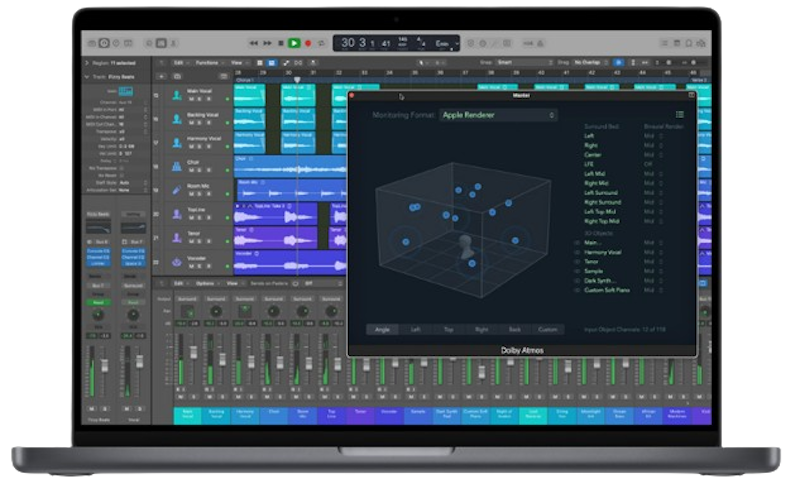This screenshot has width=800, height=498.
Task: Open the Note Pads icon at top right
Action: 677,43
